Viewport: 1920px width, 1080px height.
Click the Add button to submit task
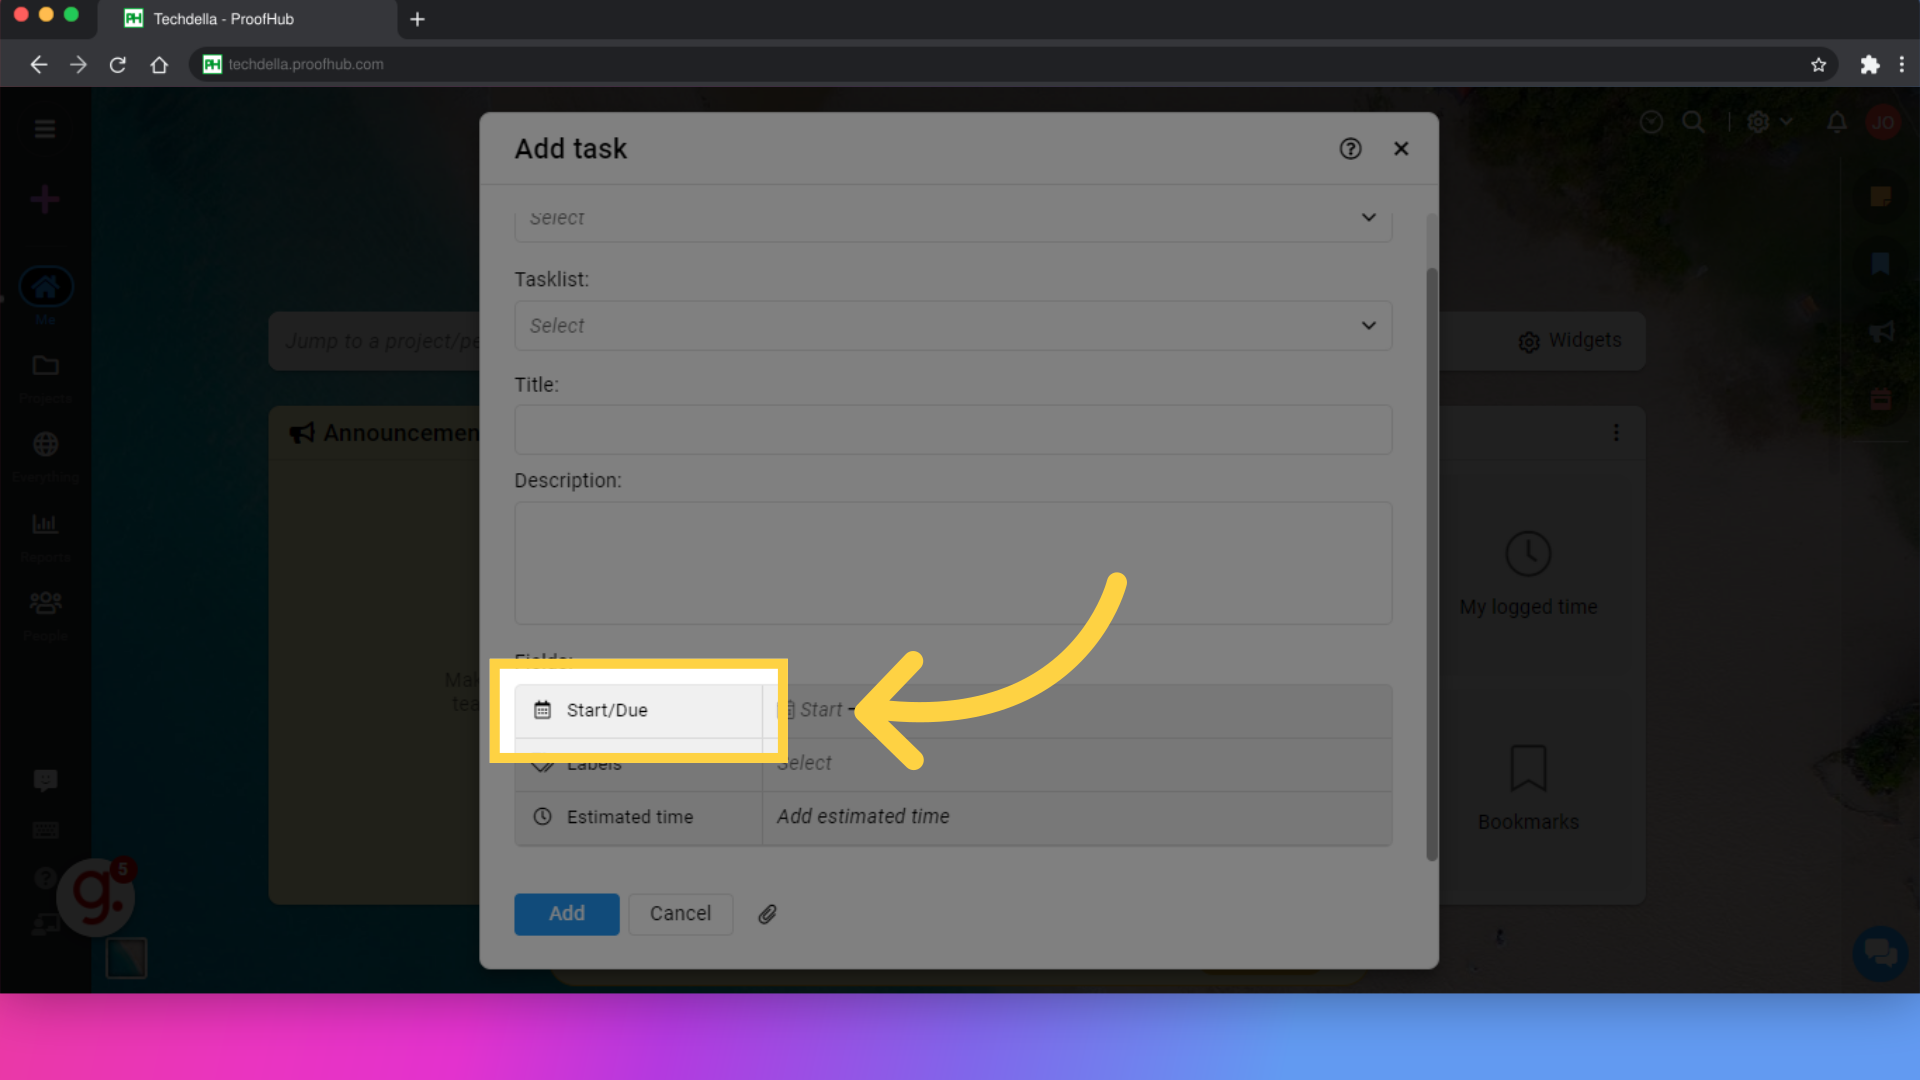coord(567,913)
